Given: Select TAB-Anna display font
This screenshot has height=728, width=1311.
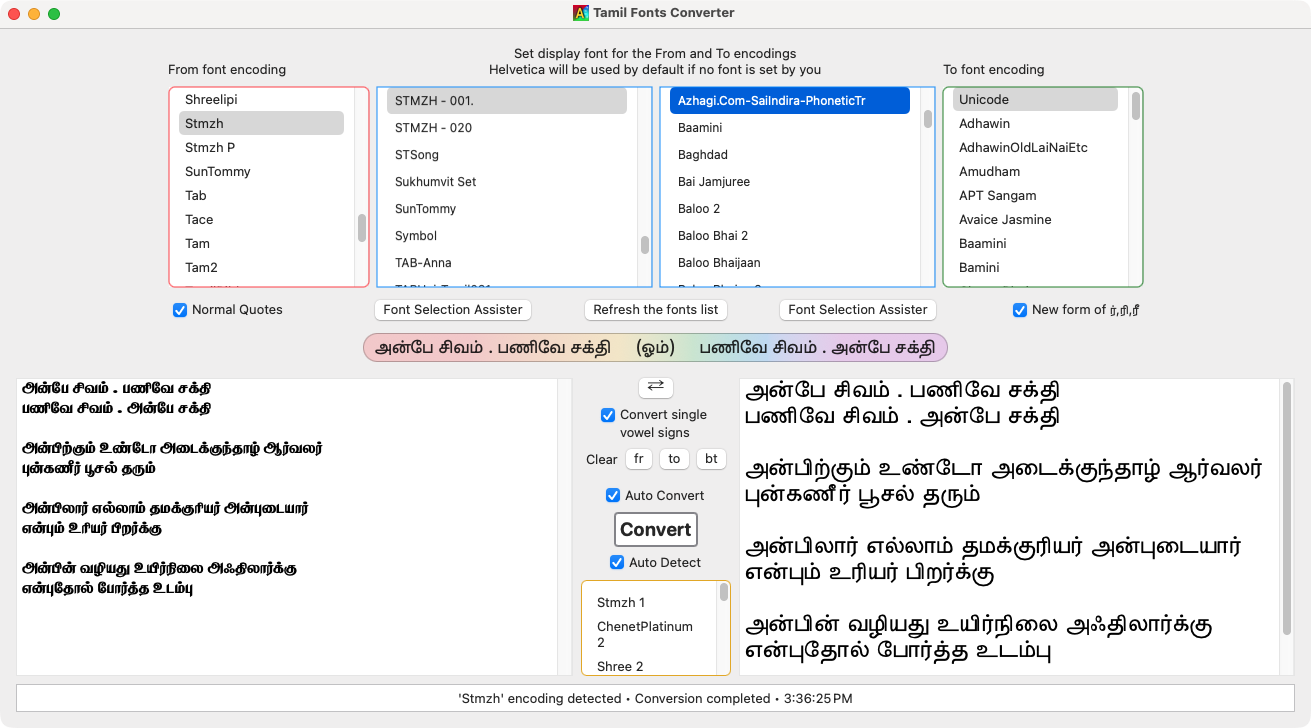Looking at the screenshot, I should pos(507,263).
